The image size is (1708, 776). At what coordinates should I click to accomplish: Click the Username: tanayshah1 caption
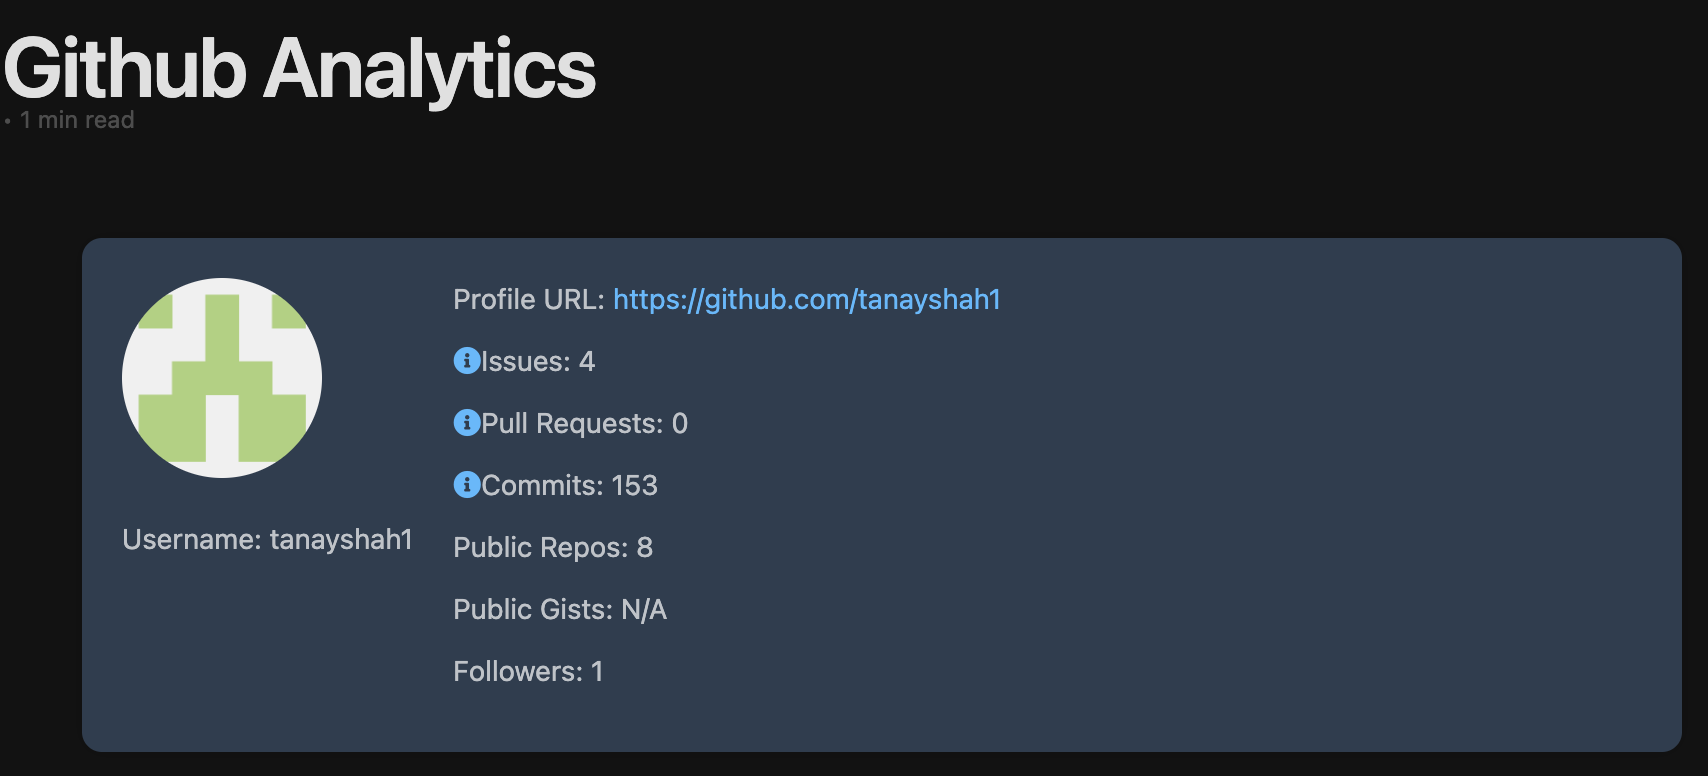click(x=267, y=540)
